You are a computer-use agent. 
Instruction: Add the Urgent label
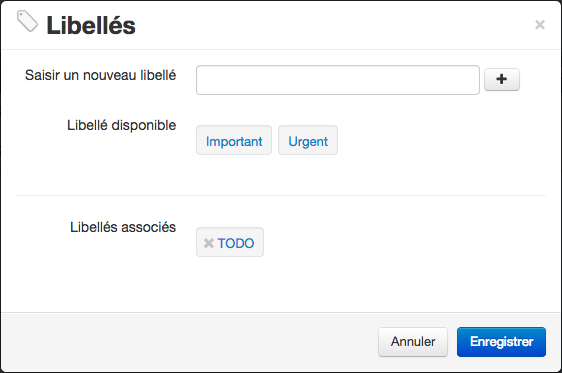[x=308, y=140]
